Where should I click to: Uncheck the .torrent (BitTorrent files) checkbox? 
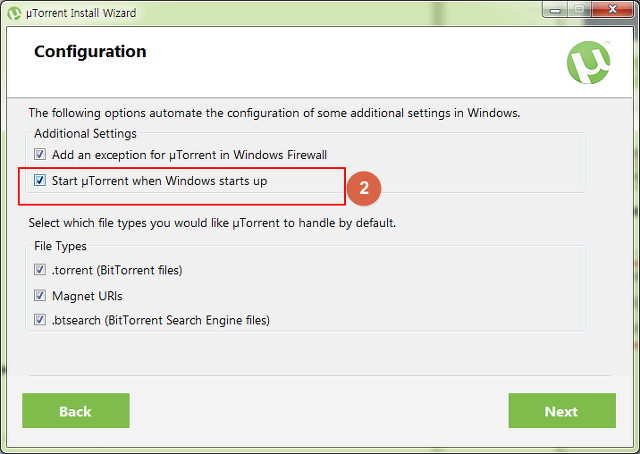[x=40, y=269]
